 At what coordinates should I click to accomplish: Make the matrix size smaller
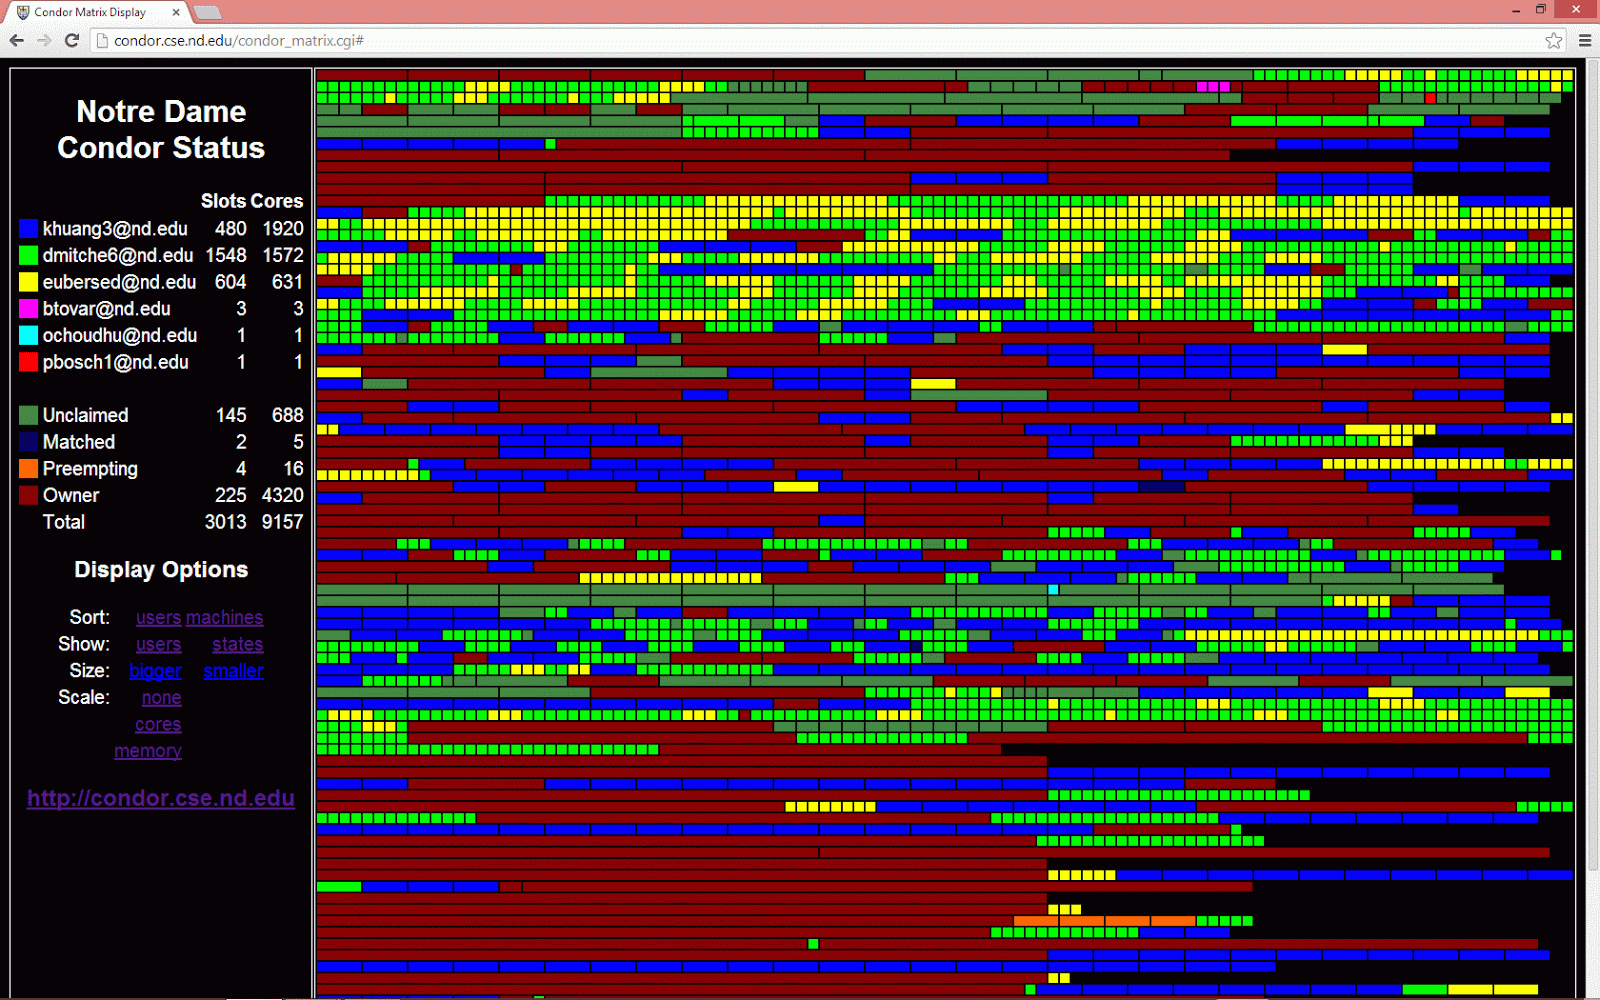click(233, 671)
